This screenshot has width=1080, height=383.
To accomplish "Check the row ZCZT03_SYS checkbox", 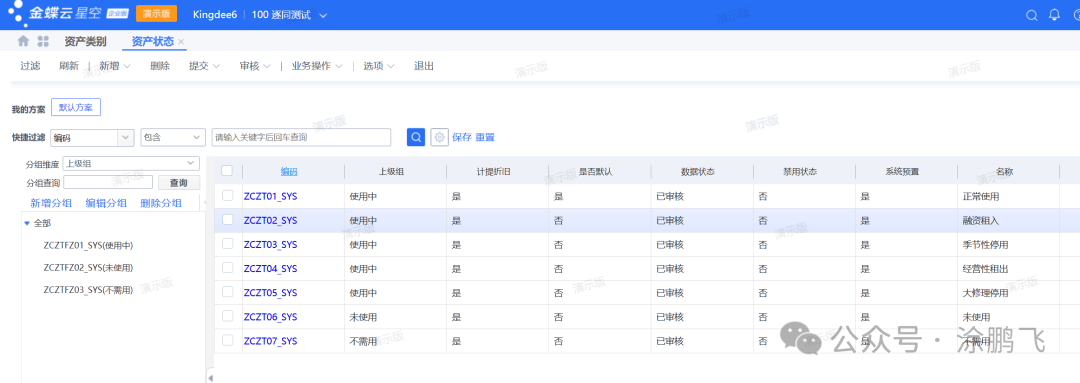I will pyautogui.click(x=227, y=245).
